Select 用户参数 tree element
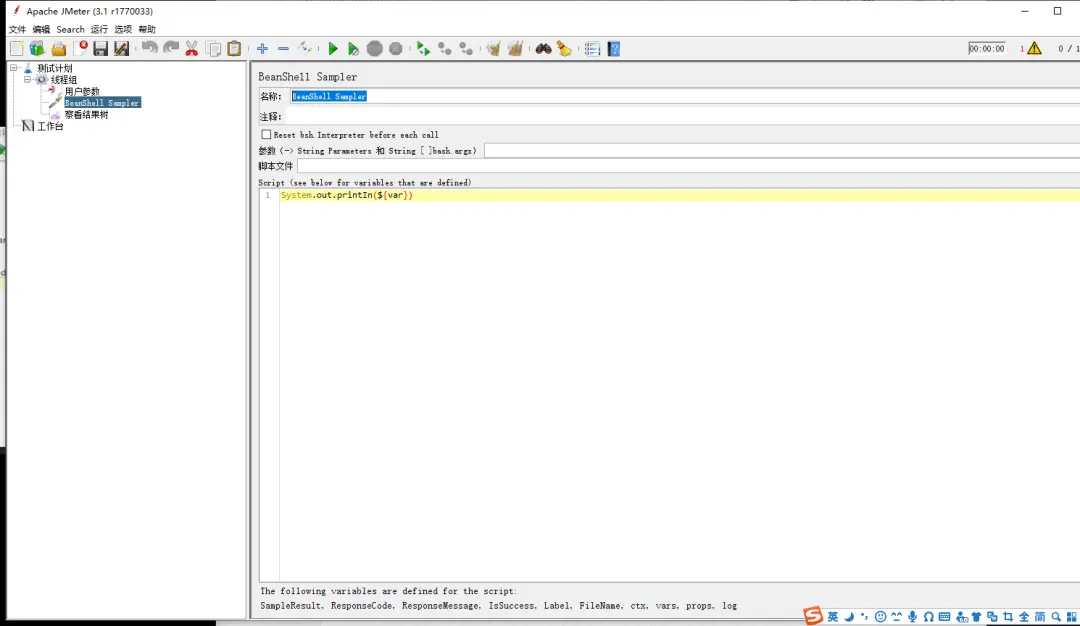The image size is (1080, 626). (x=82, y=91)
